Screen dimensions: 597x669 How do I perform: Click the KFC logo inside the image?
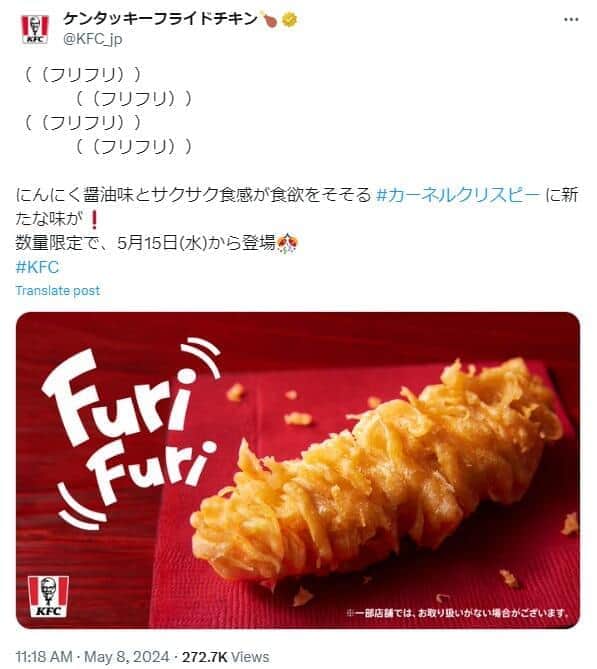pyautogui.click(x=48, y=596)
